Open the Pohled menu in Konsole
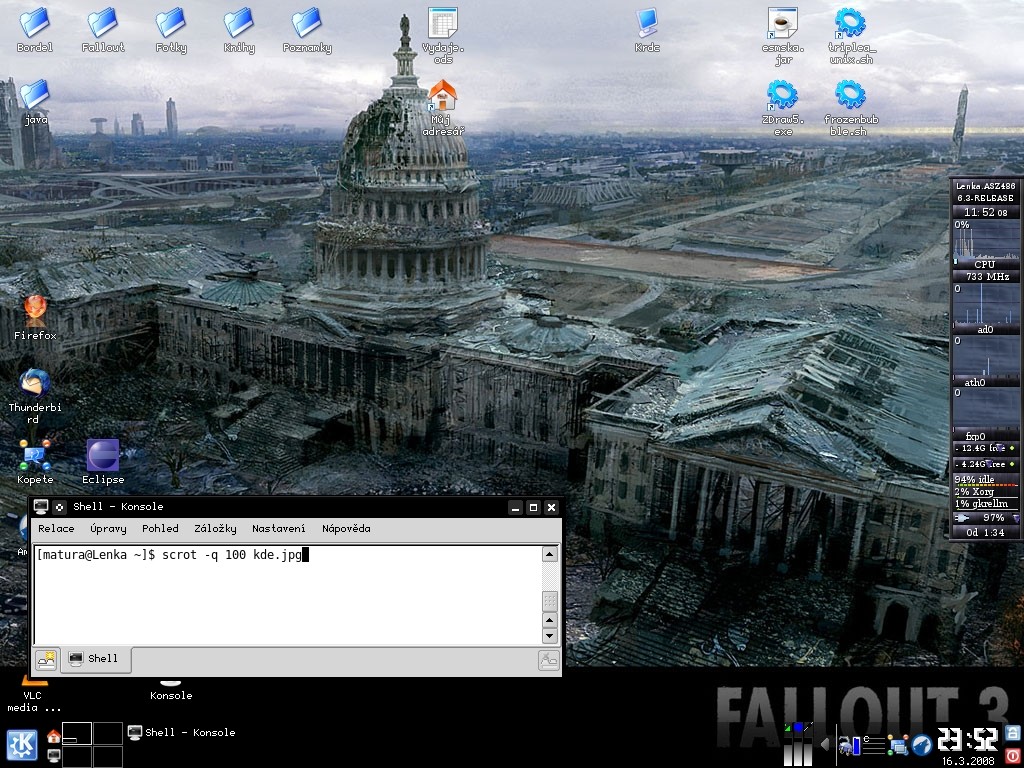Viewport: 1024px width, 768px height. click(x=161, y=528)
